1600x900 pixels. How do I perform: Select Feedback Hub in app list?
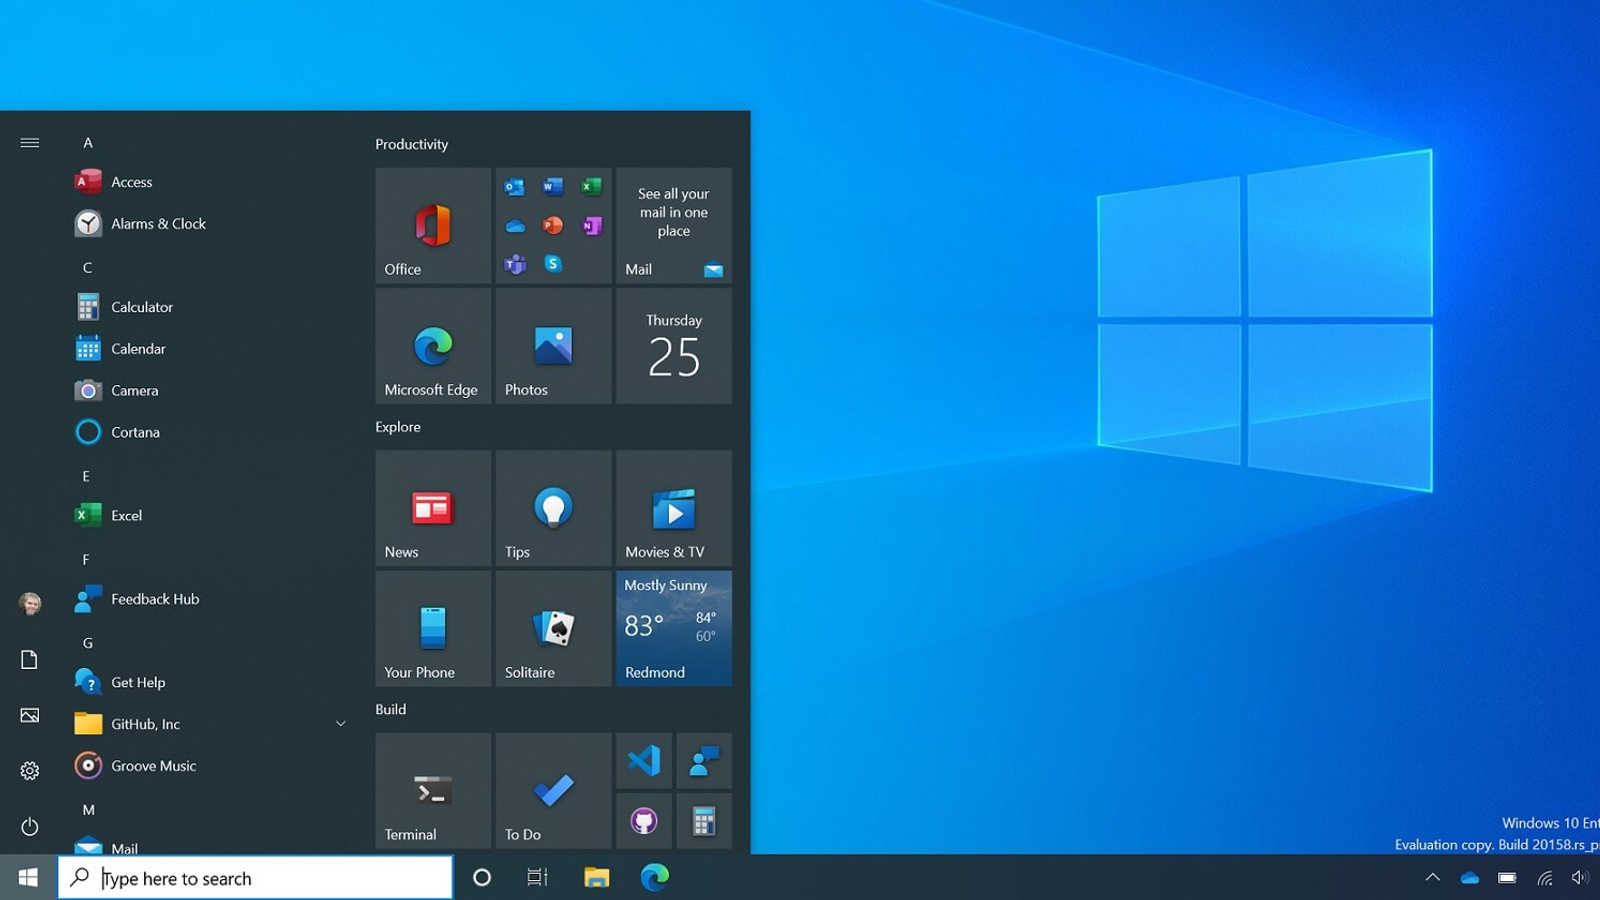155,599
